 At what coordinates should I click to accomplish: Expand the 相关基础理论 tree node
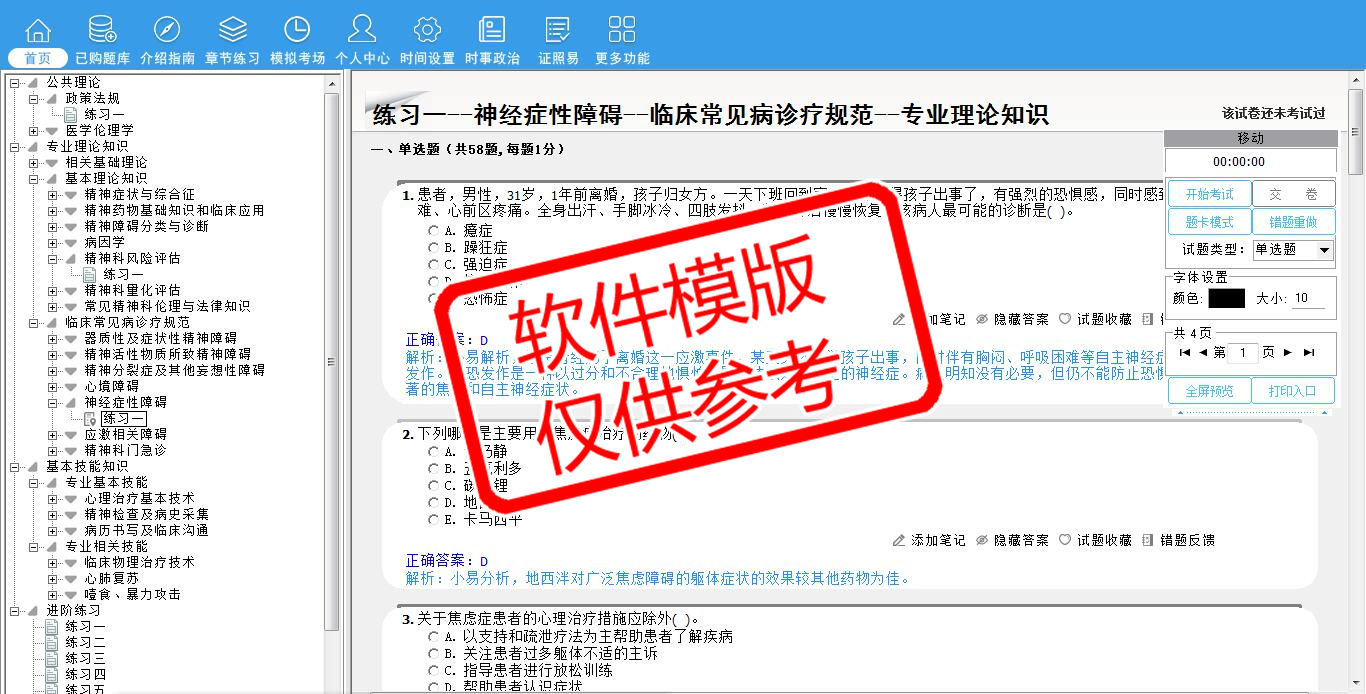[33, 162]
